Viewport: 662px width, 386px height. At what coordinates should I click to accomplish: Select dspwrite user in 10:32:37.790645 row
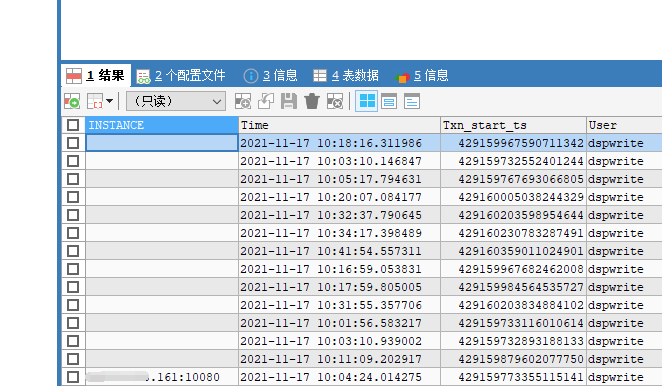[x=624, y=215]
